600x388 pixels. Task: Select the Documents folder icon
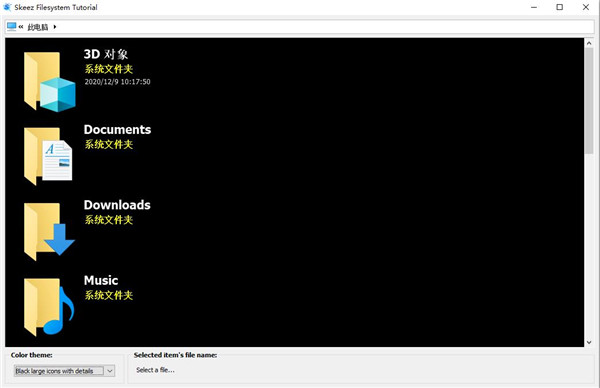(x=48, y=157)
